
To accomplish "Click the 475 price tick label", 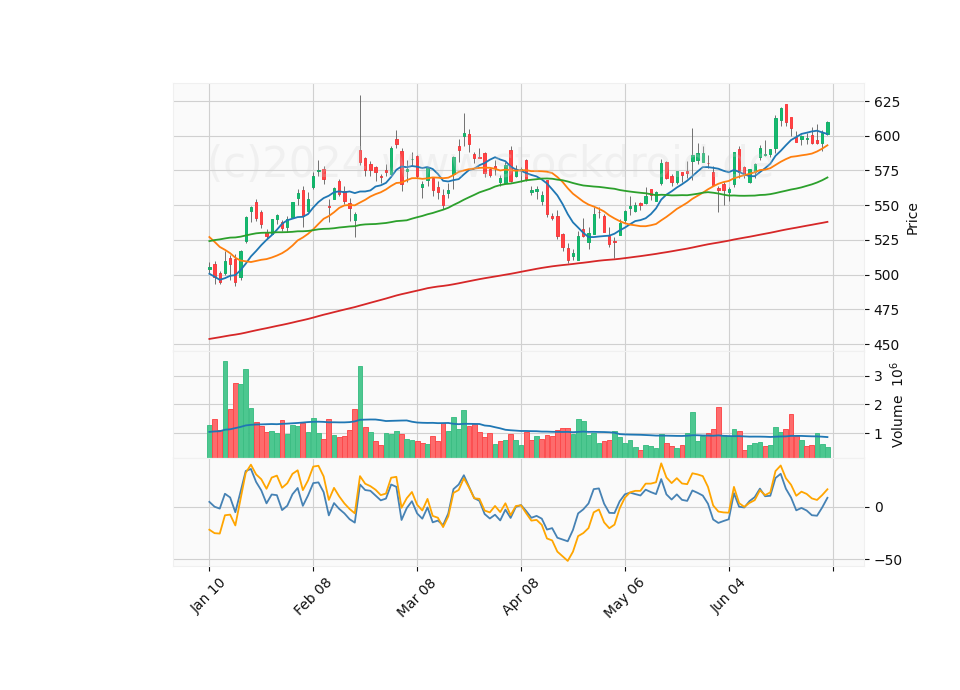I will (x=887, y=310).
